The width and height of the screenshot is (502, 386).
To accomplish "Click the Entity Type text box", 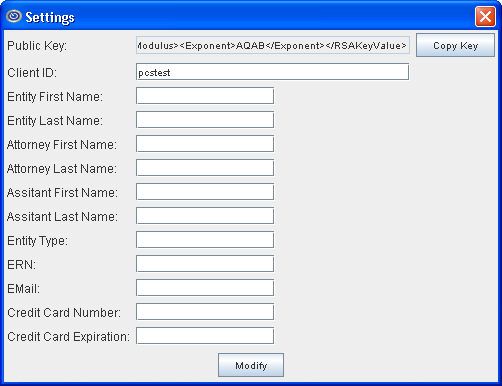I will coord(205,240).
